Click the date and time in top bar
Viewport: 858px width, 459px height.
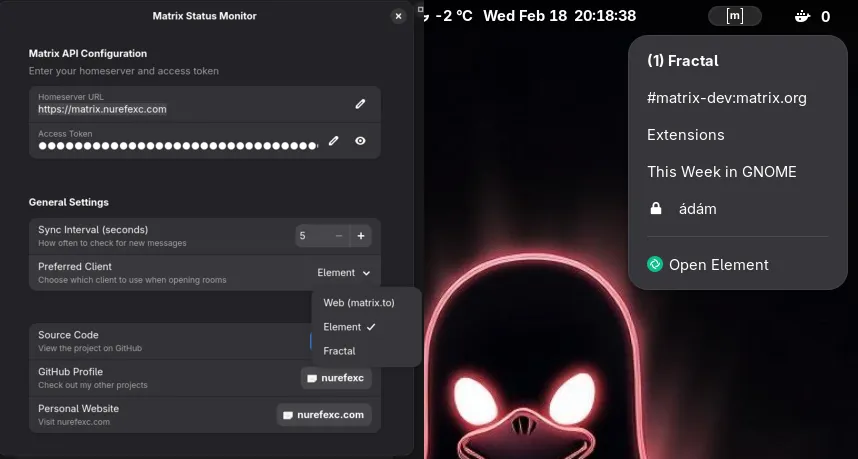[559, 16]
